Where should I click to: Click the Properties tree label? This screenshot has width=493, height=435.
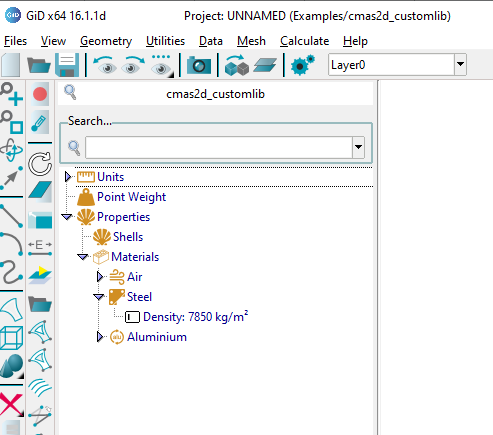(123, 217)
